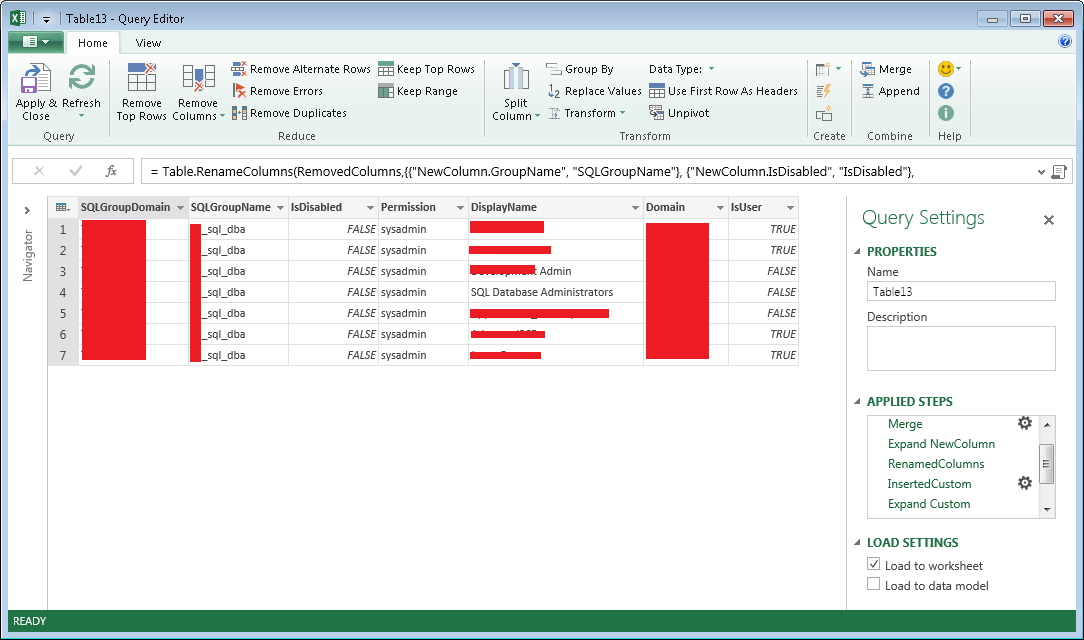Select the RenamedColumns applied step
The height and width of the screenshot is (640, 1084).
[936, 464]
